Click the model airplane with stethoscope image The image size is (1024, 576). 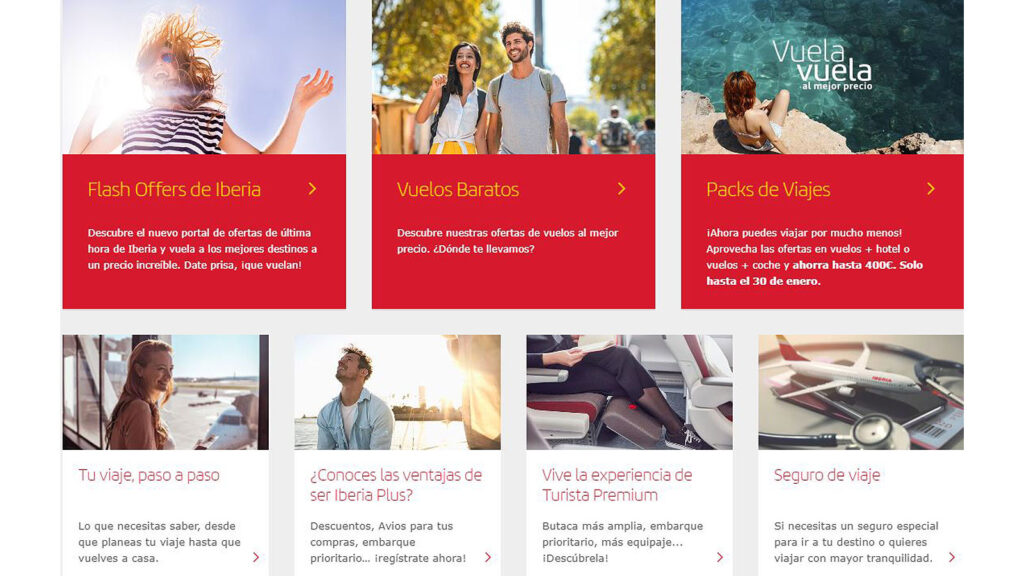pos(861,392)
